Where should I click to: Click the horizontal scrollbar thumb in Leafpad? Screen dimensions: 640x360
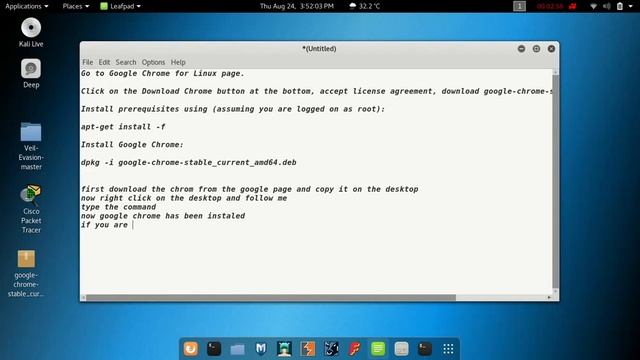271,298
